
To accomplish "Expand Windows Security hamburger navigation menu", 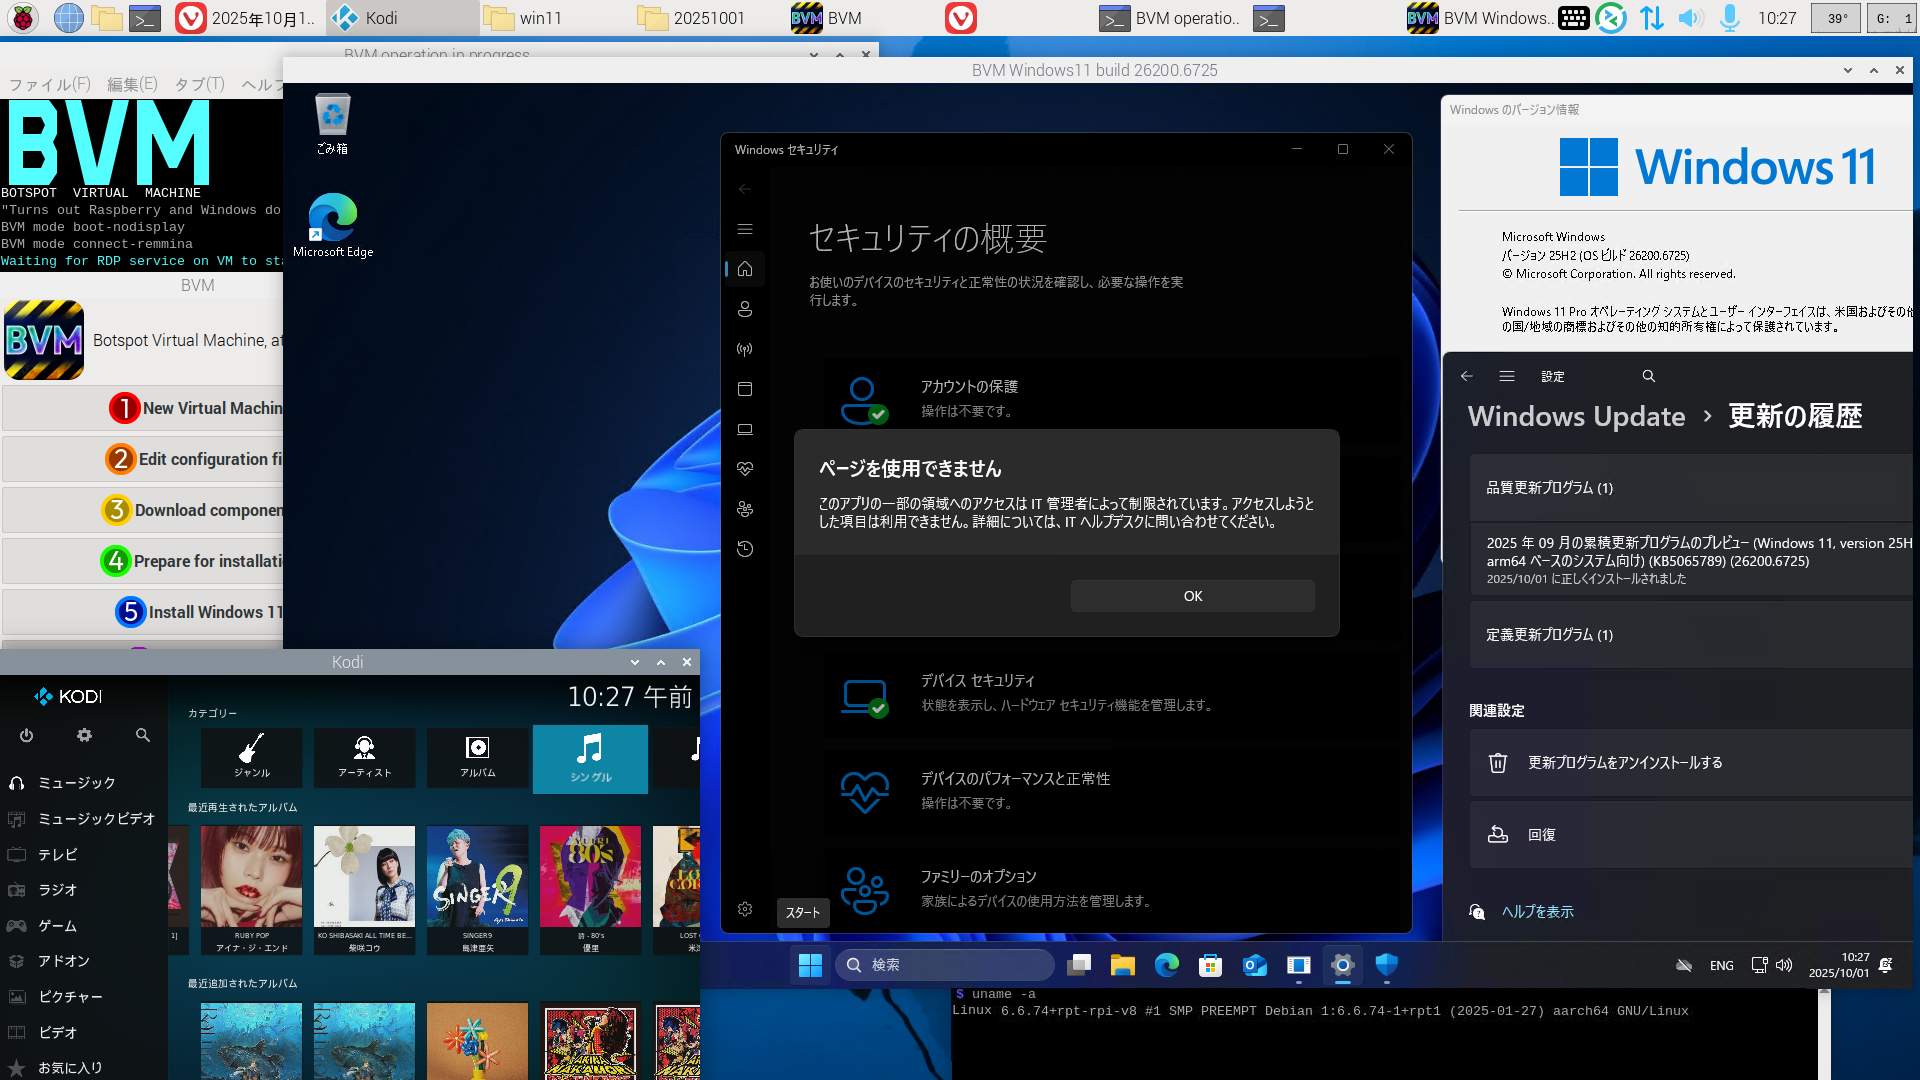I will 745,229.
